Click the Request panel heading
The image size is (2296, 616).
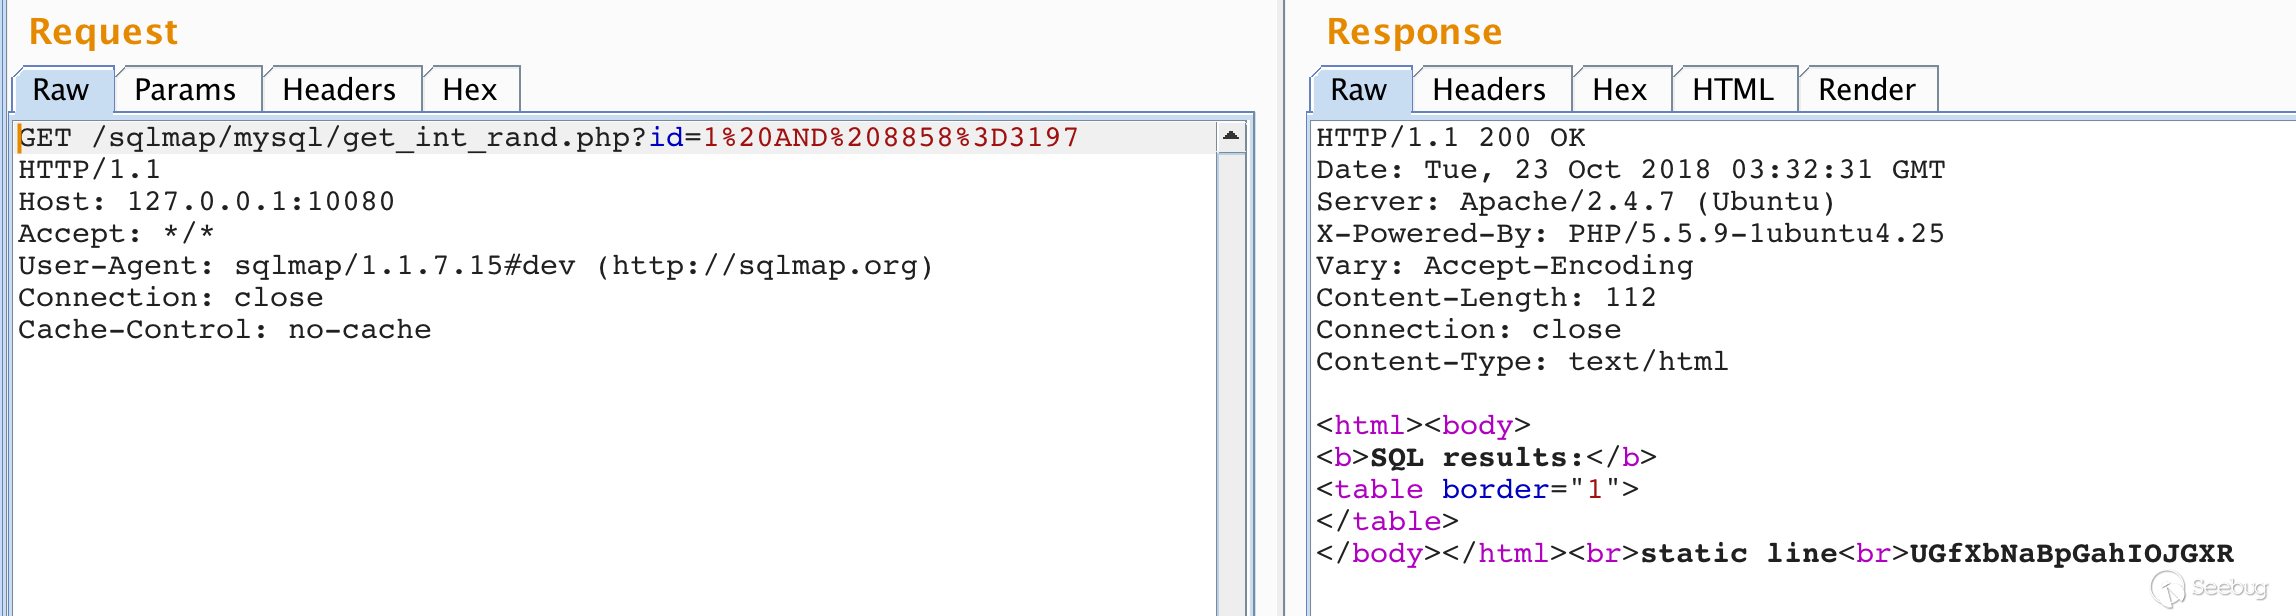[x=104, y=32]
